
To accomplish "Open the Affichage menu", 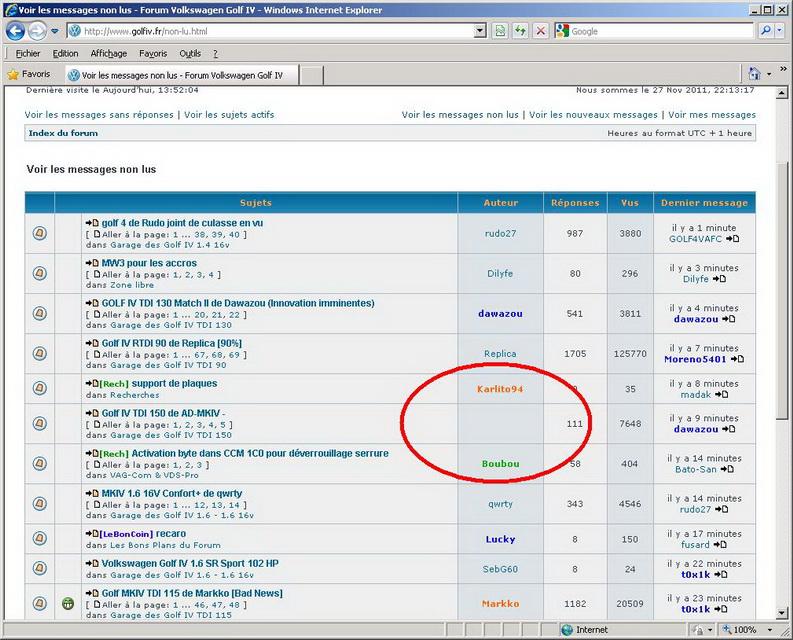I will 109,54.
